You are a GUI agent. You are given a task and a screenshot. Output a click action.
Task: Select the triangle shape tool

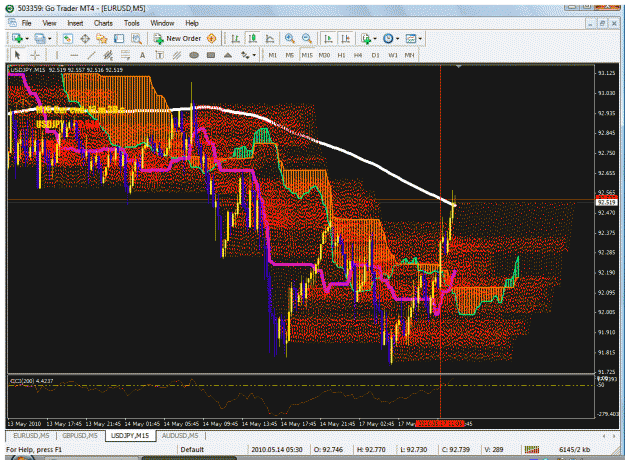228,55
